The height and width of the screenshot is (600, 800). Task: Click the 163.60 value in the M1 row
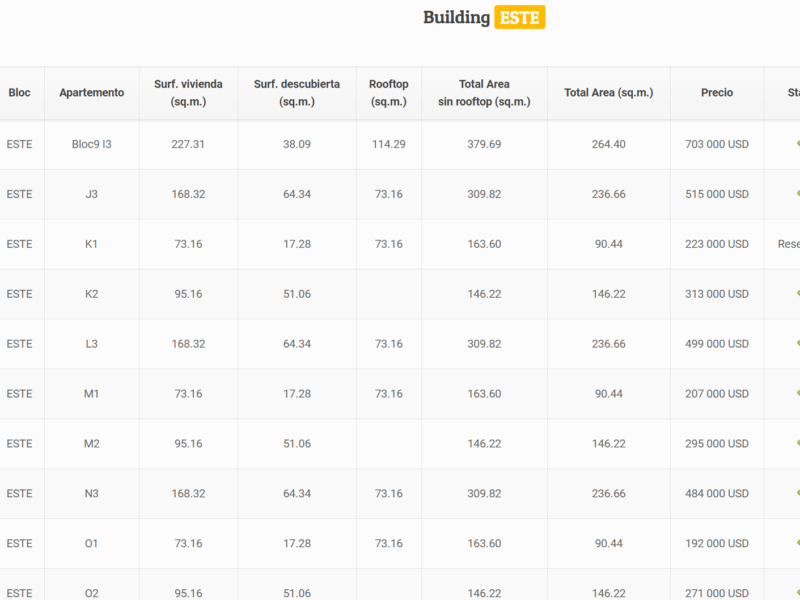484,394
